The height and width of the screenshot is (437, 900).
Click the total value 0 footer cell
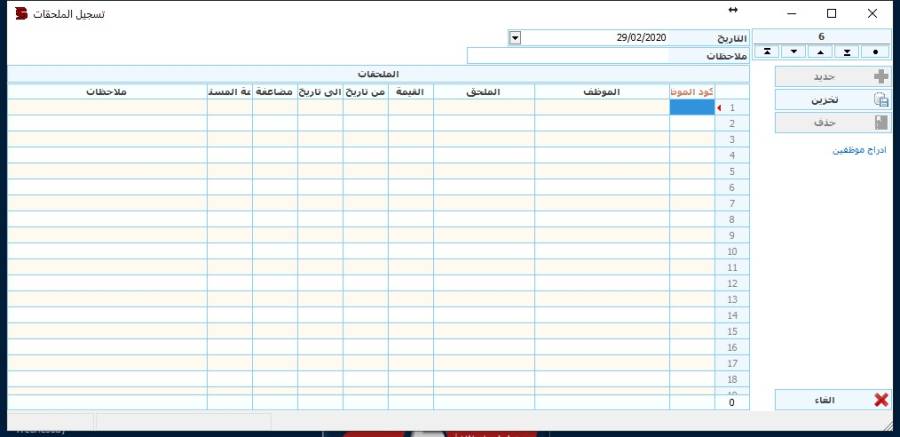[732, 403]
